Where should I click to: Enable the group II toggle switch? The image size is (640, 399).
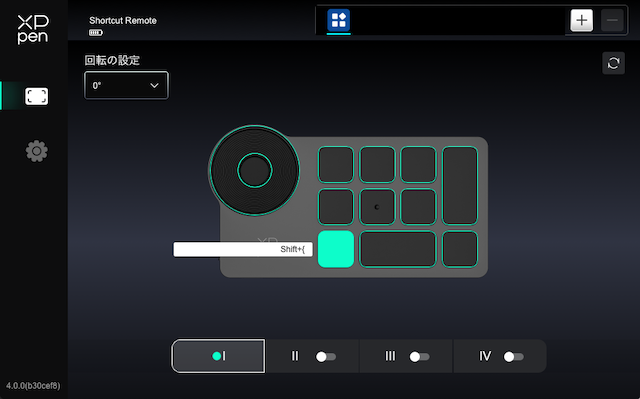pos(326,357)
